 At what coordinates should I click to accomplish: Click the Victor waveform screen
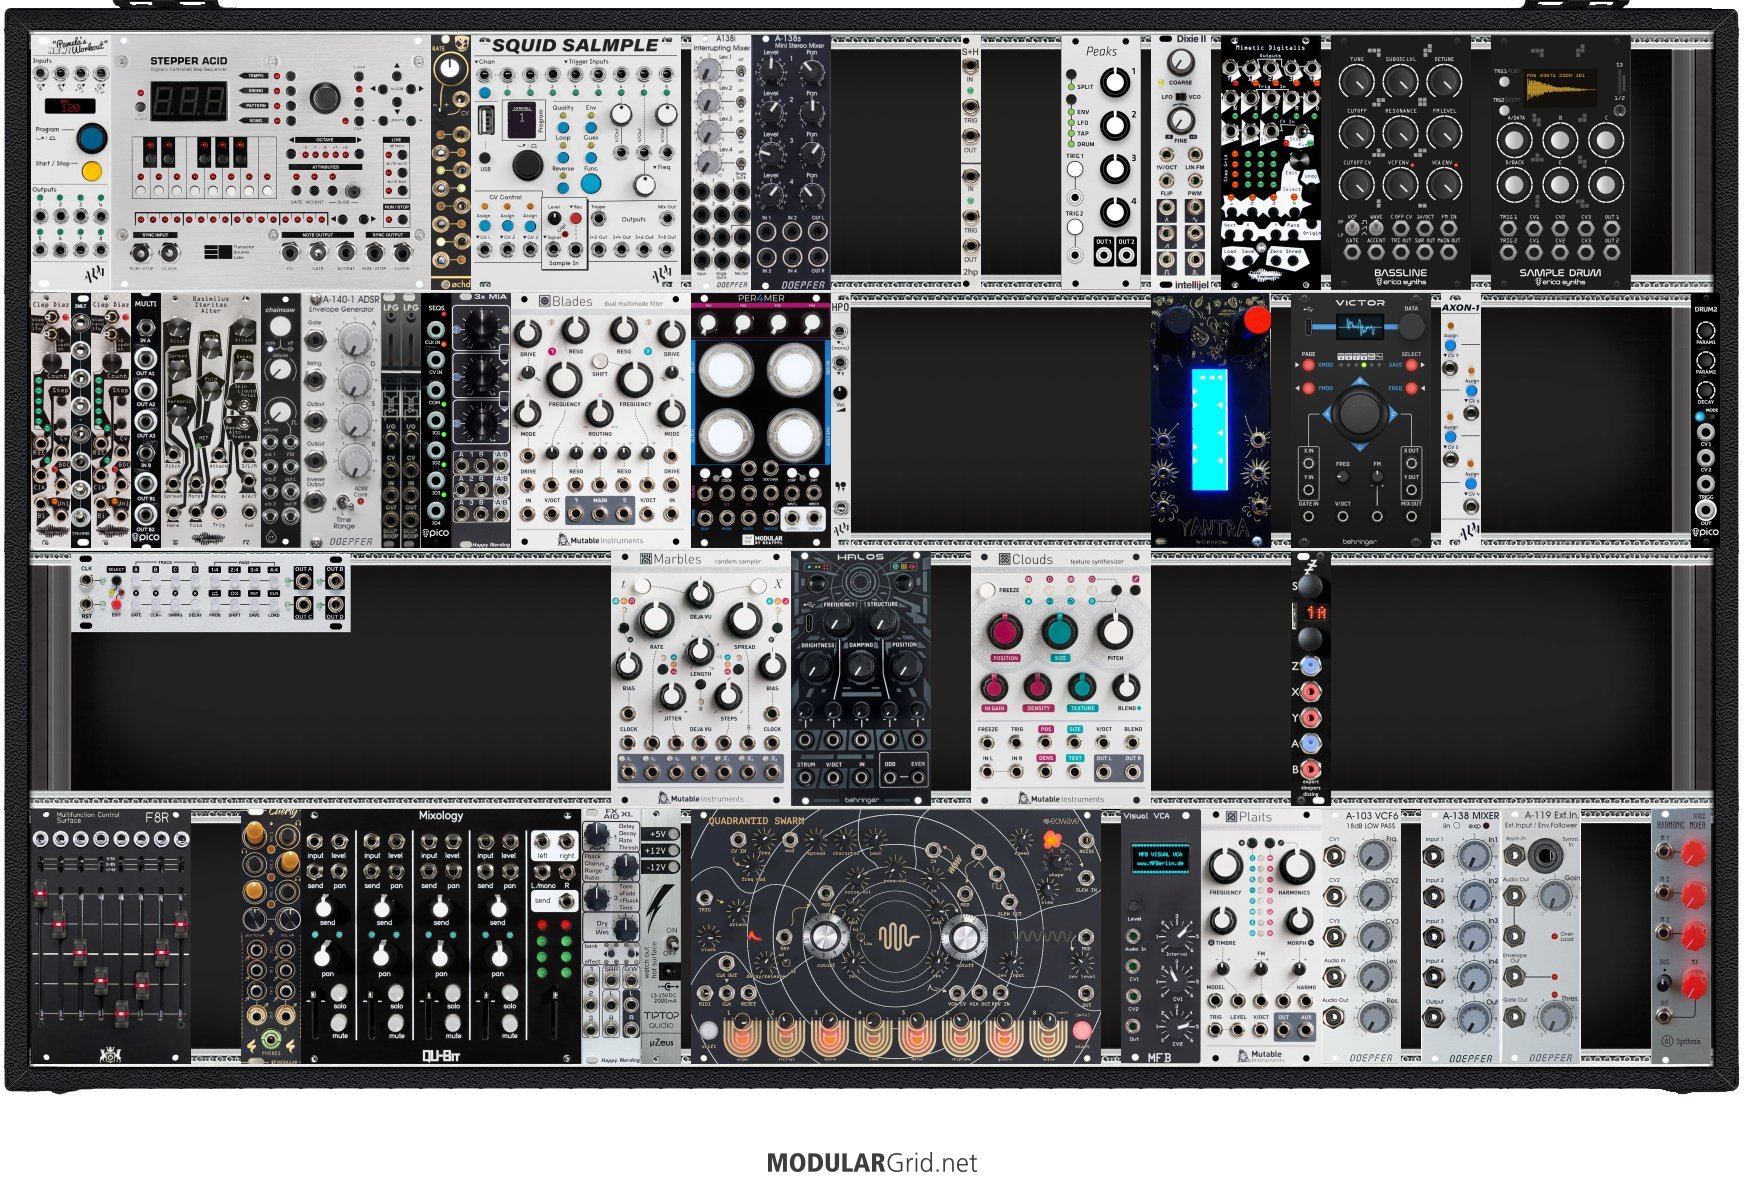tap(1358, 326)
